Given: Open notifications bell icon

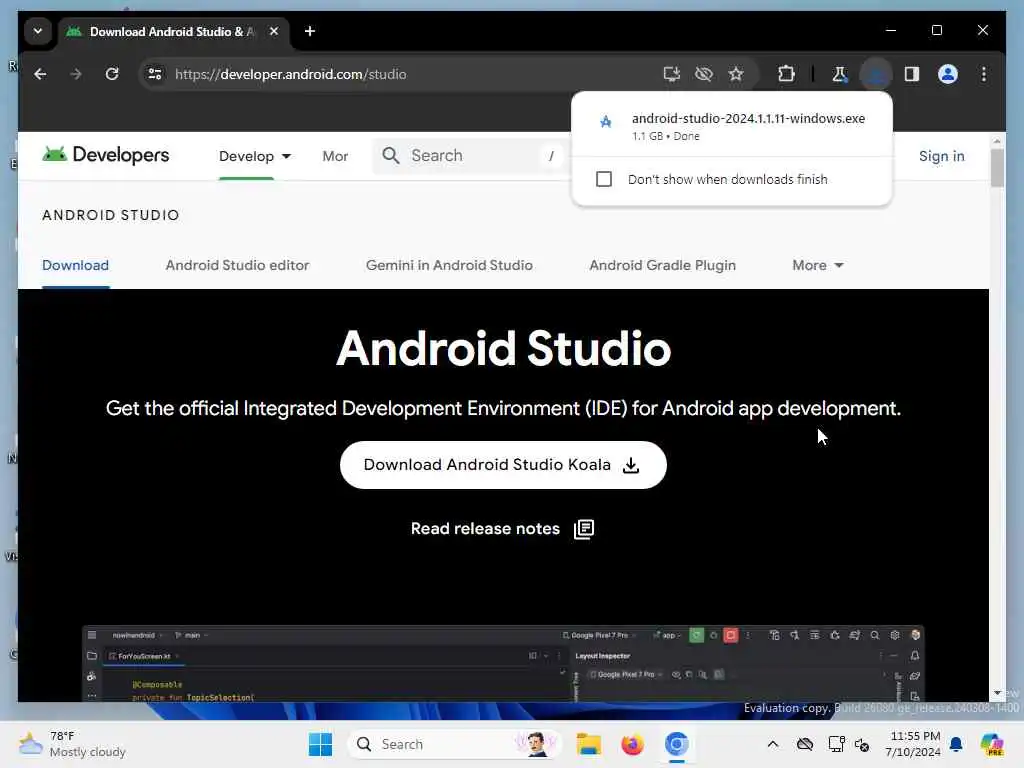Looking at the screenshot, I should pos(956,744).
